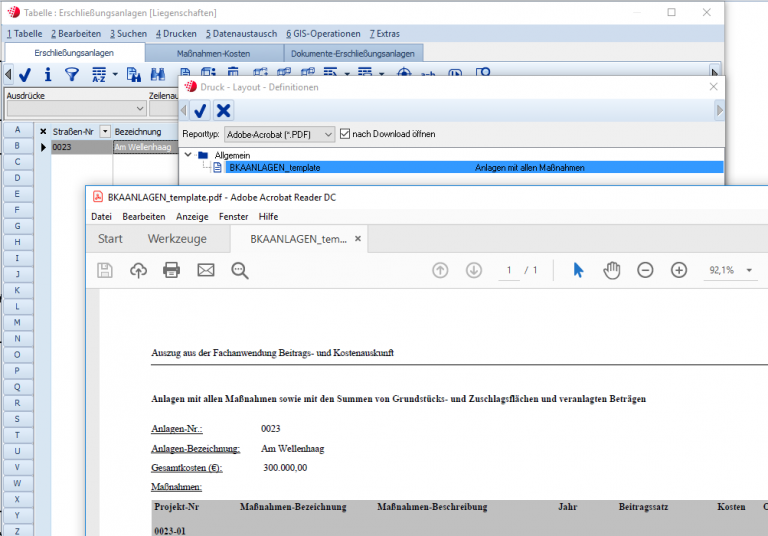Jump to letter W in alphabet index

pyautogui.click(x=18, y=483)
